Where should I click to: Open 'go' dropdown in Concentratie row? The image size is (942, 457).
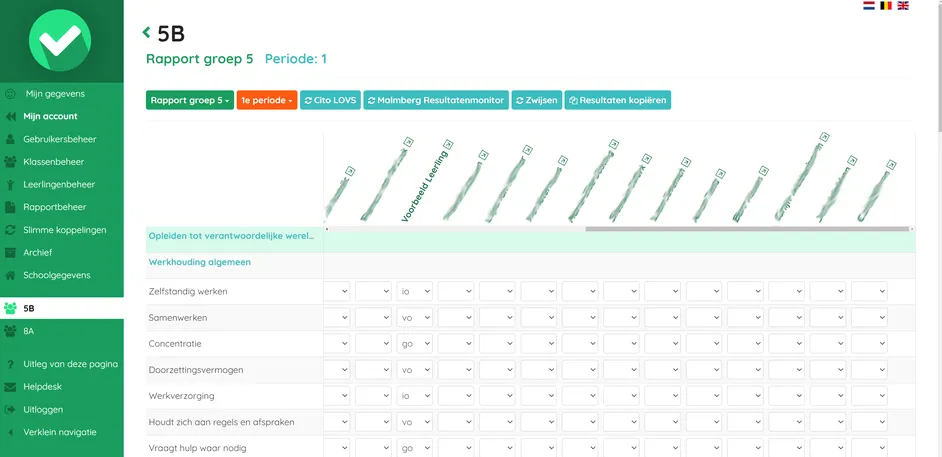415,344
